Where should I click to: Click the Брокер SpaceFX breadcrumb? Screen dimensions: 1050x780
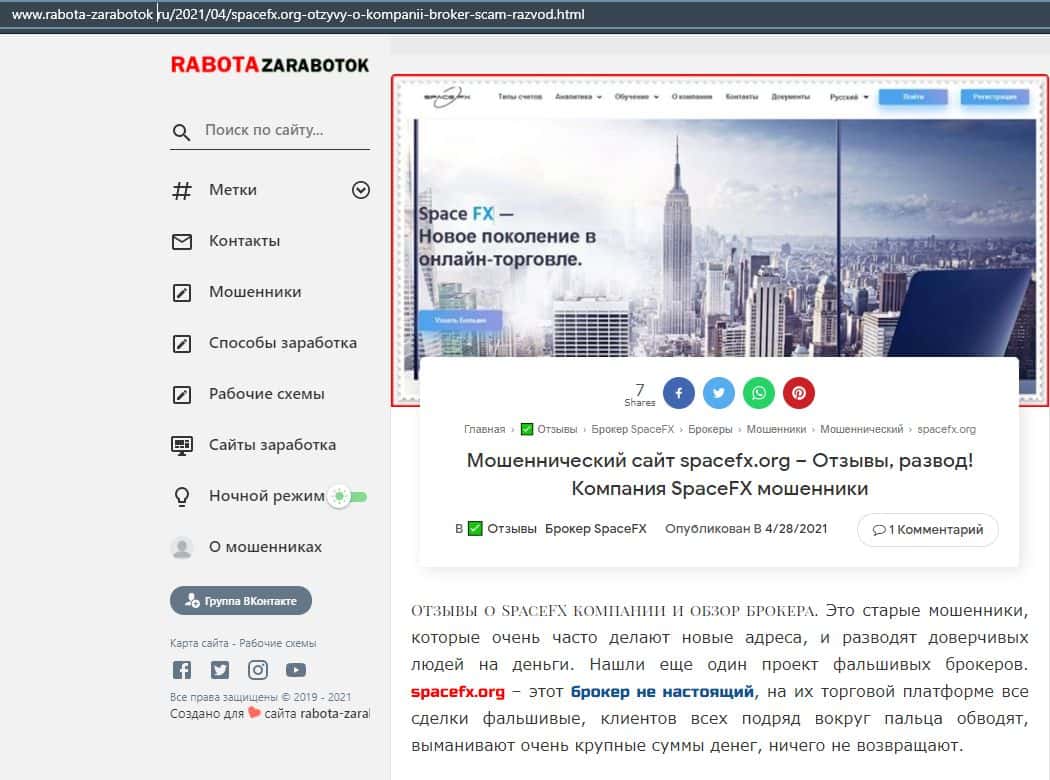click(x=633, y=429)
